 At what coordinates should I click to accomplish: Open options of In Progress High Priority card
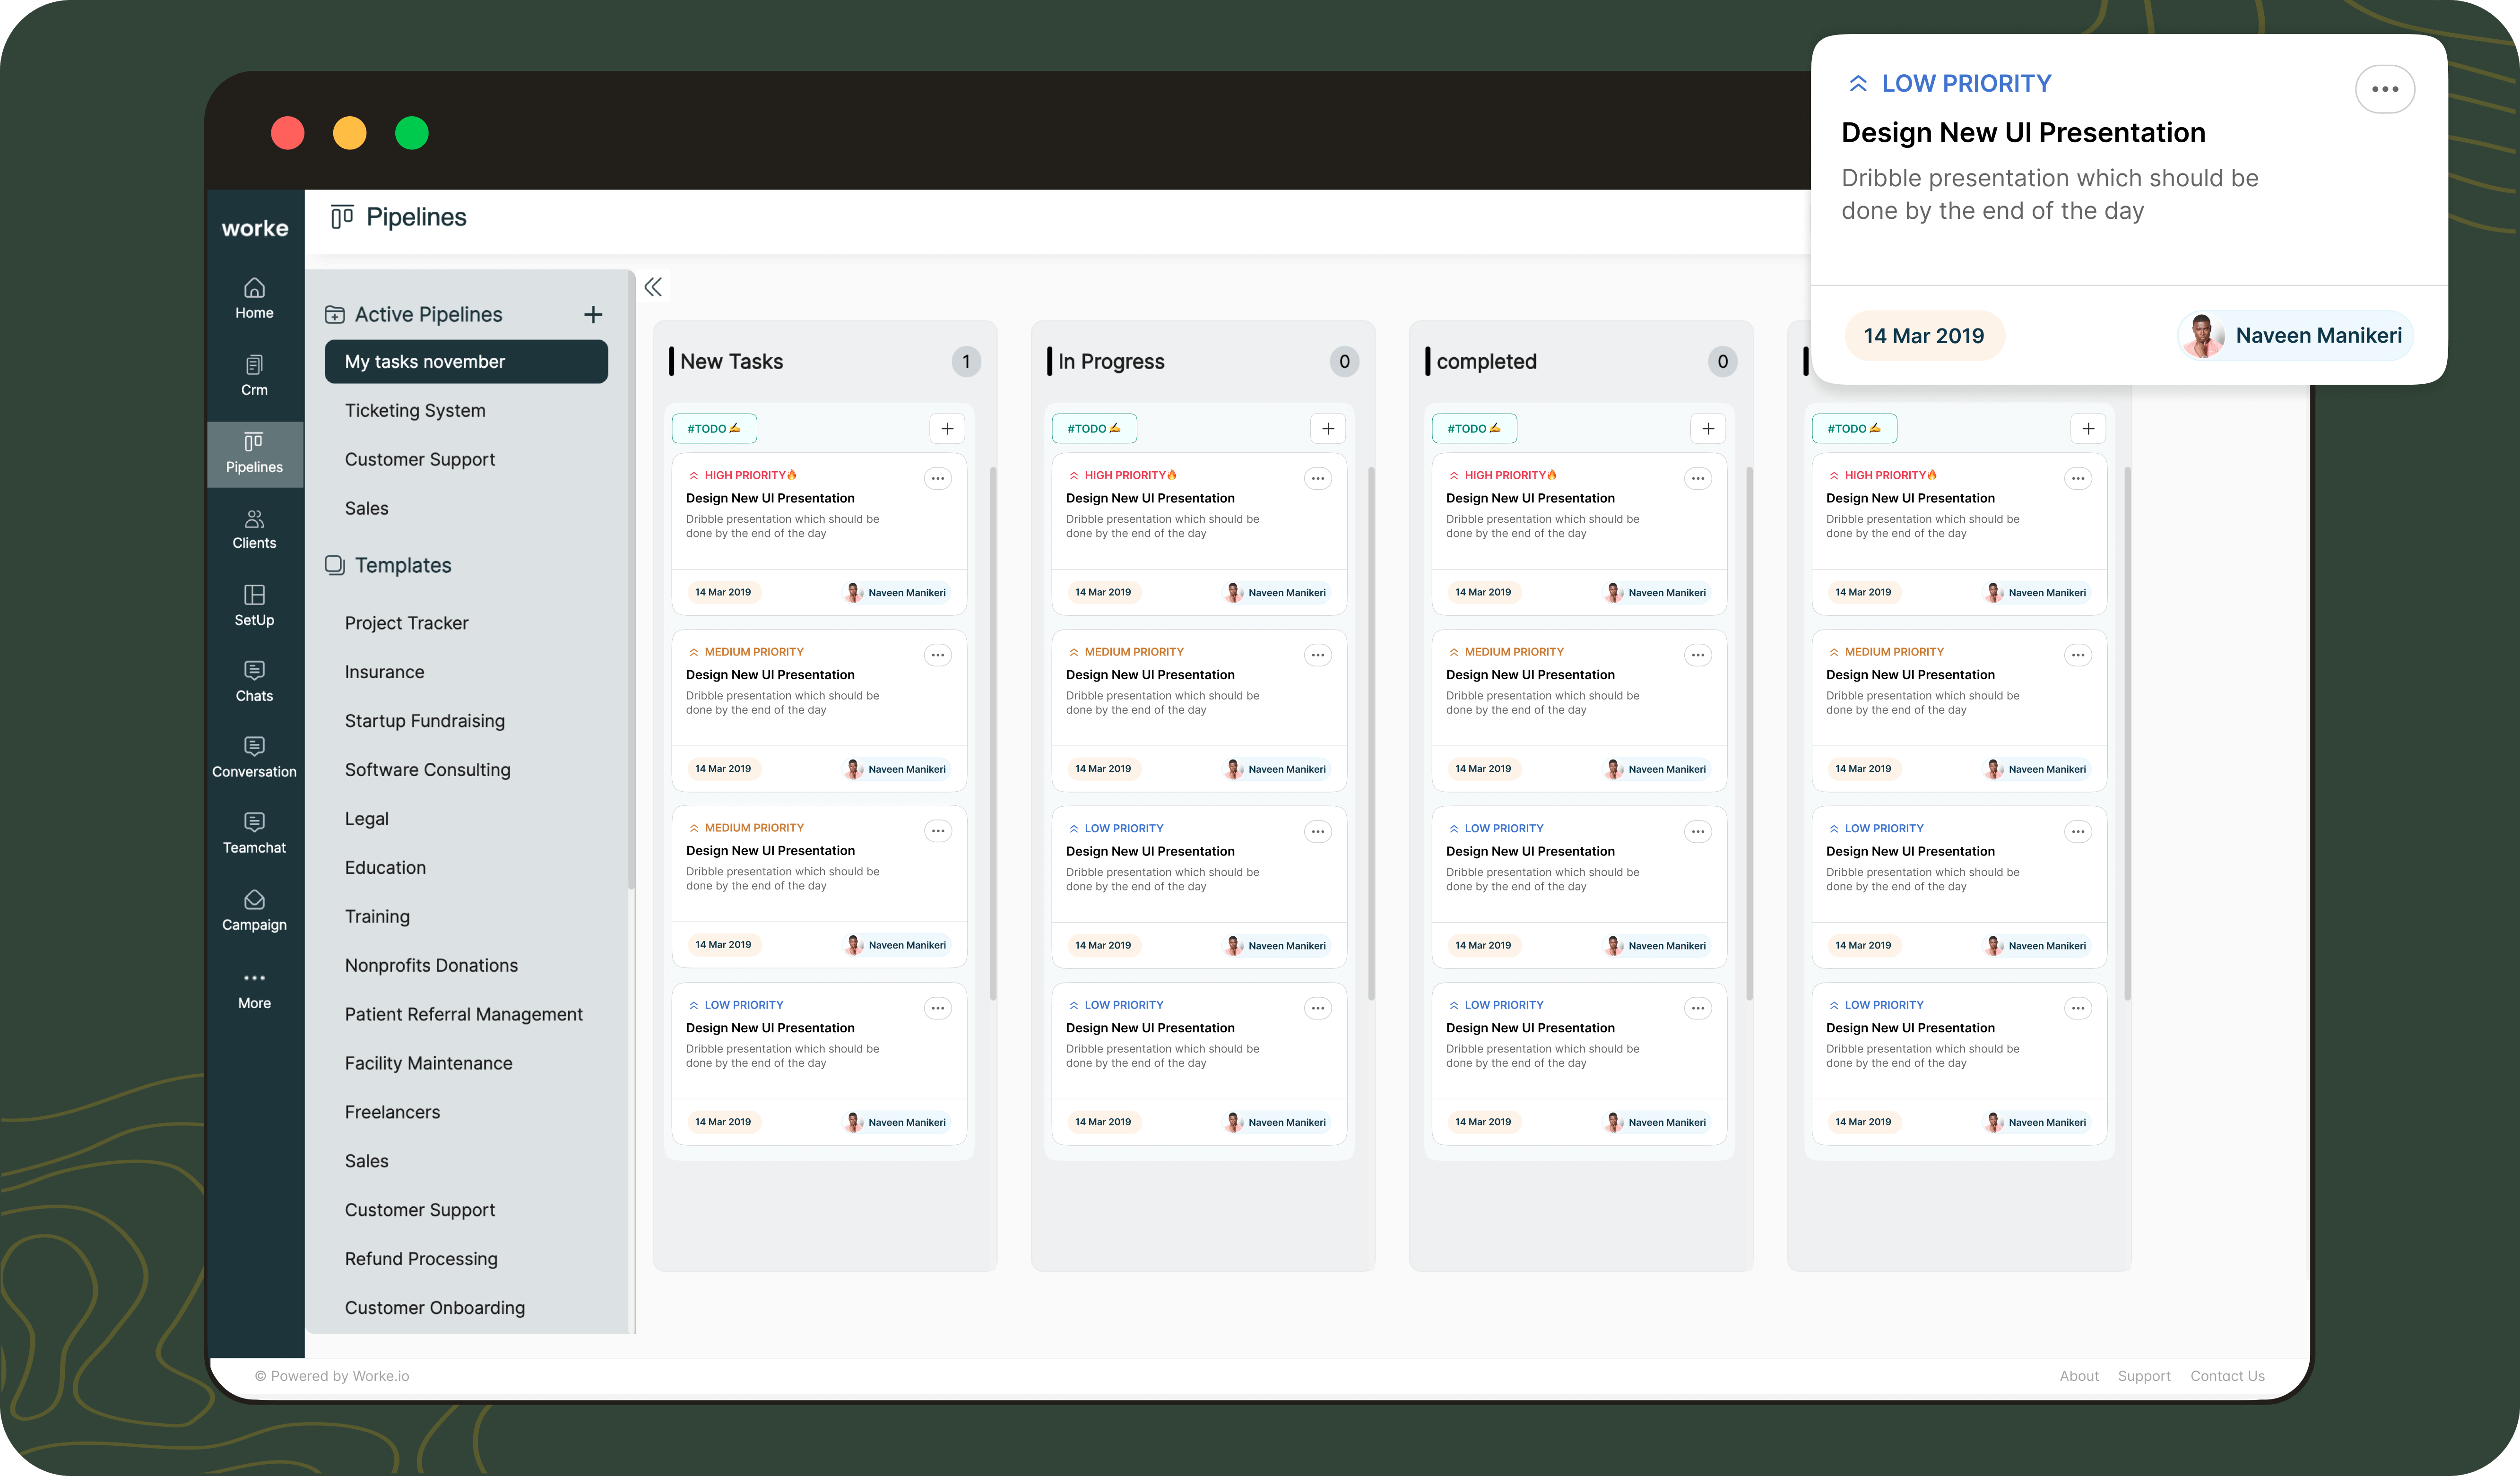[x=1317, y=478]
